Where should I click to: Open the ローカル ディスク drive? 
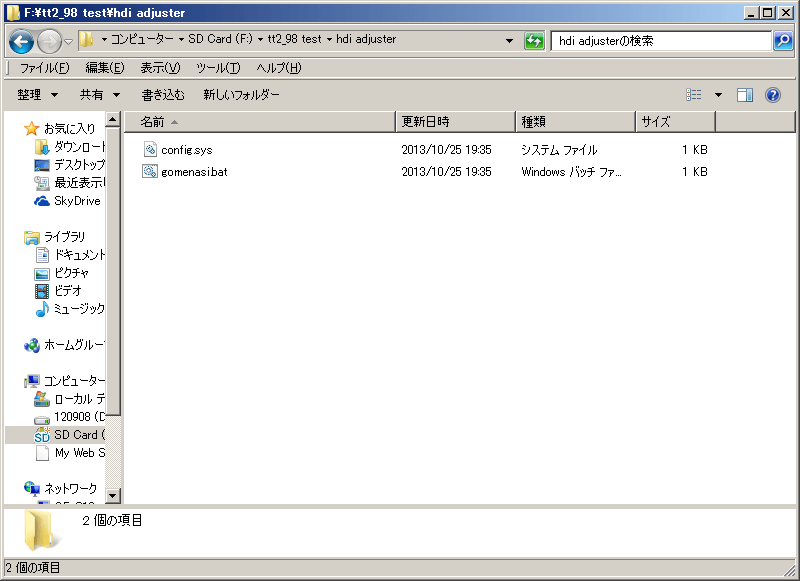click(79, 399)
